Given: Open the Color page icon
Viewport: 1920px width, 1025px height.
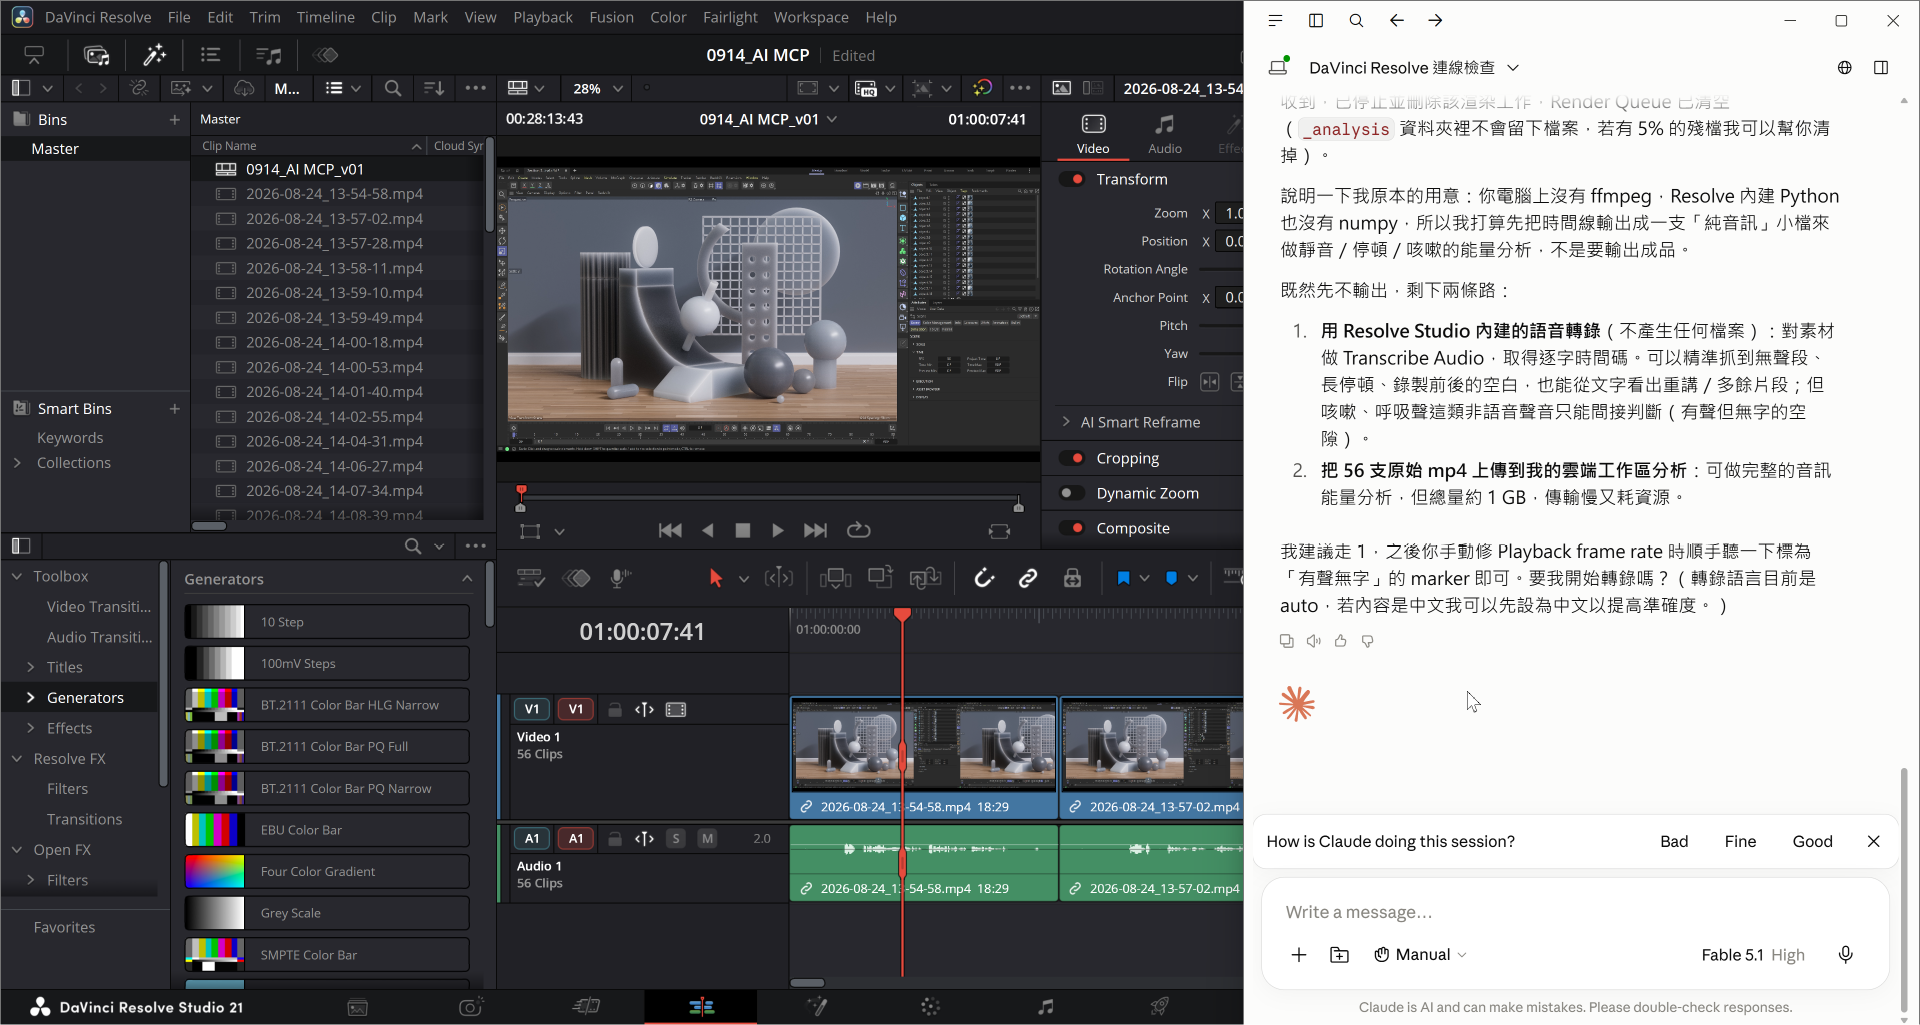Looking at the screenshot, I should (x=930, y=1007).
